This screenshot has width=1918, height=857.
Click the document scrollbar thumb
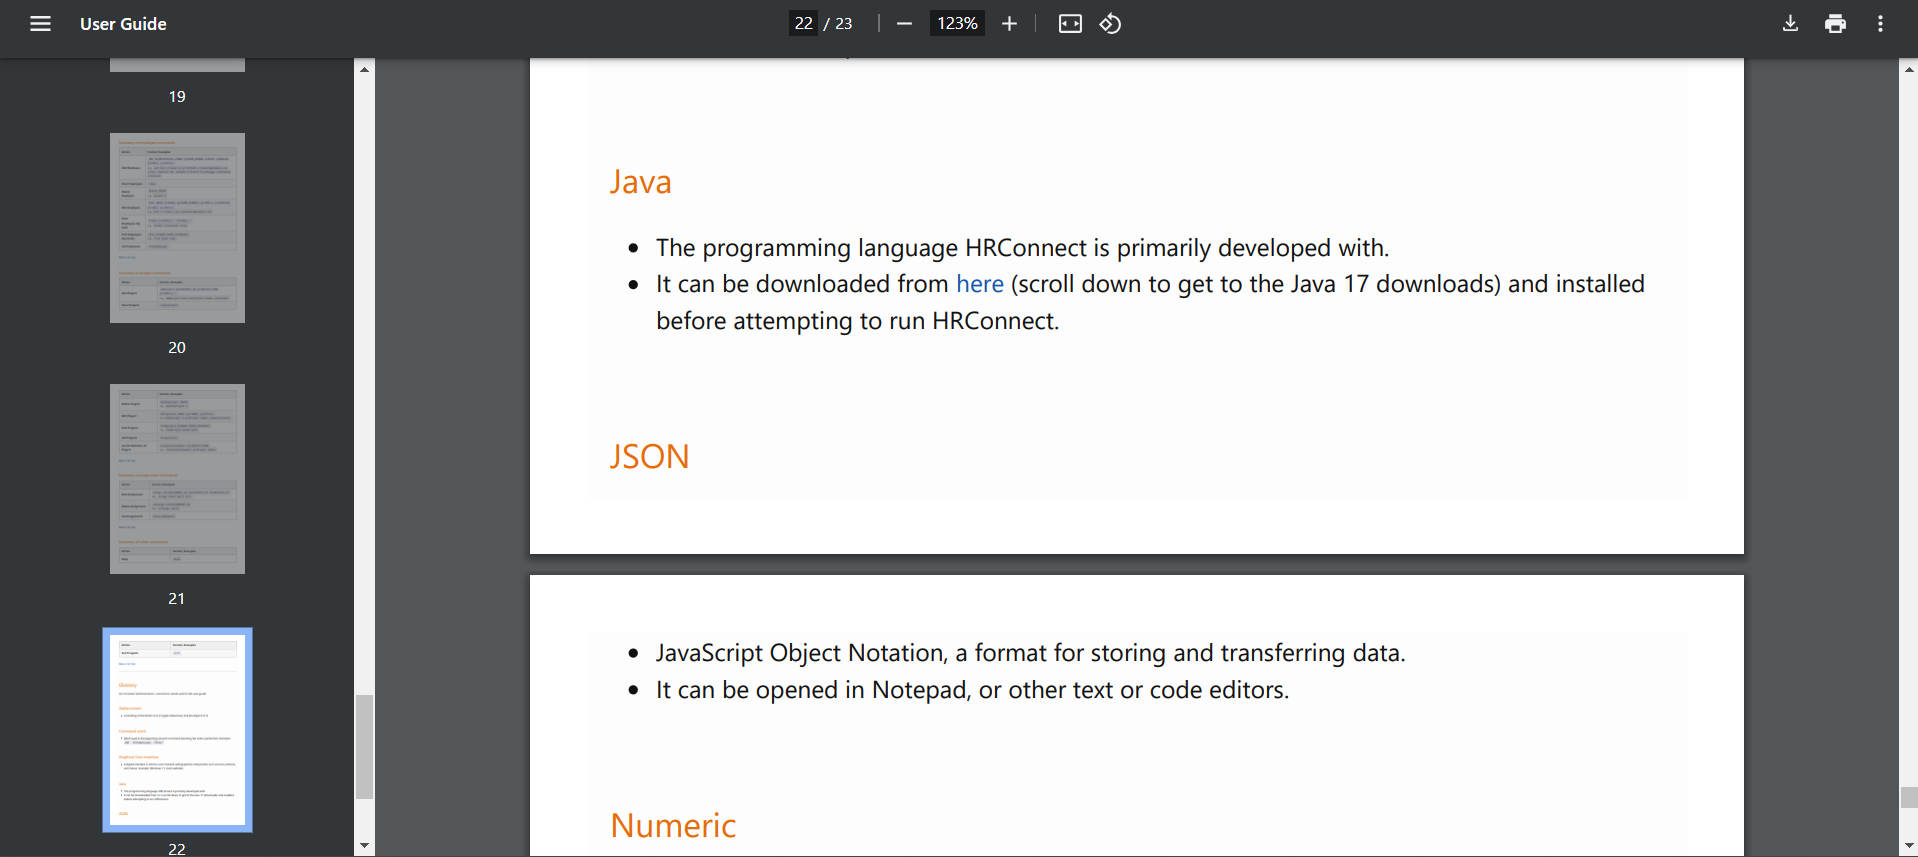[x=1909, y=797]
